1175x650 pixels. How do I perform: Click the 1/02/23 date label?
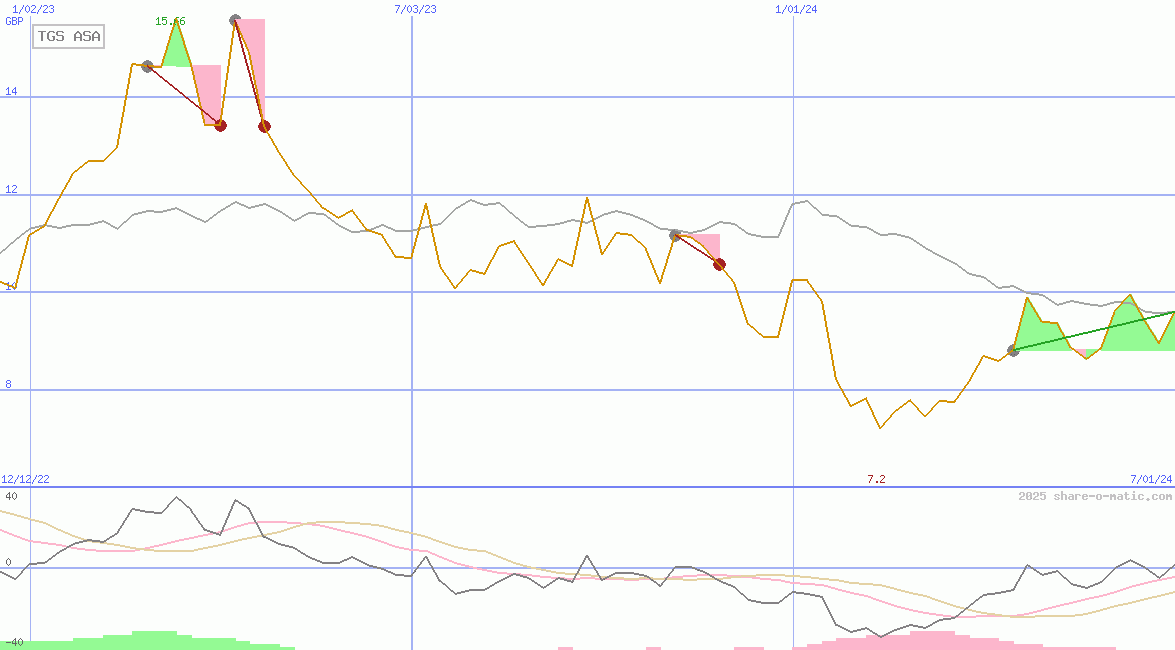(x=33, y=9)
